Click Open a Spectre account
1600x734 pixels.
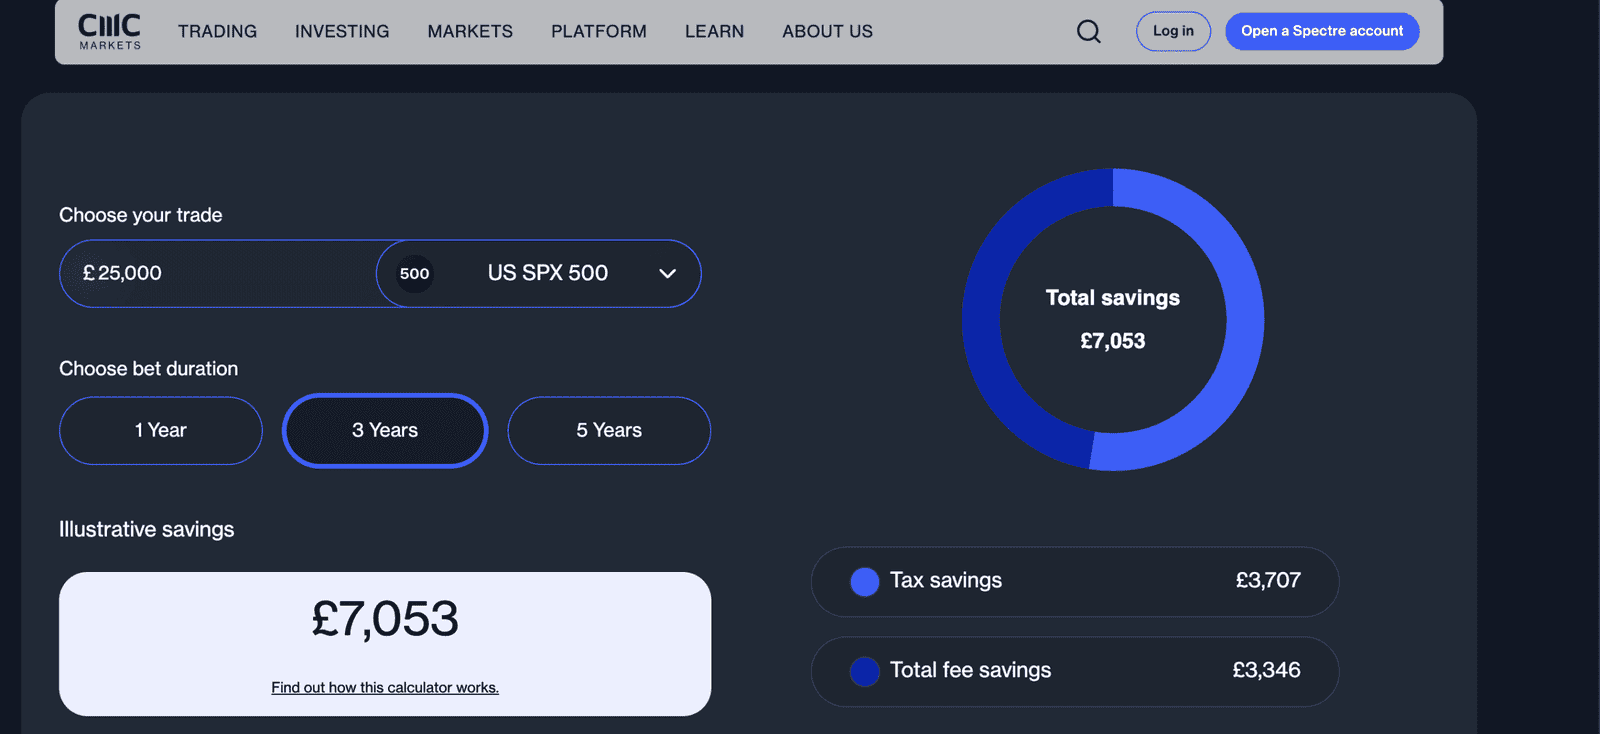(1322, 31)
